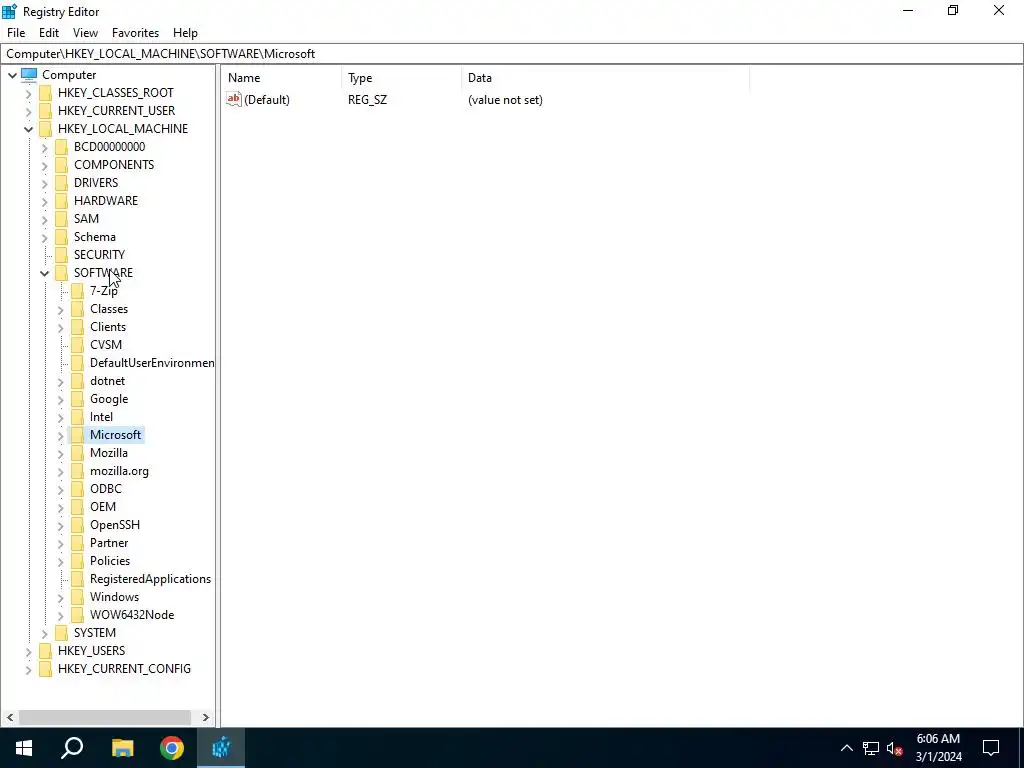Select the mozilla.org key
Image resolution: width=1024 pixels, height=768 pixels.
click(x=119, y=471)
